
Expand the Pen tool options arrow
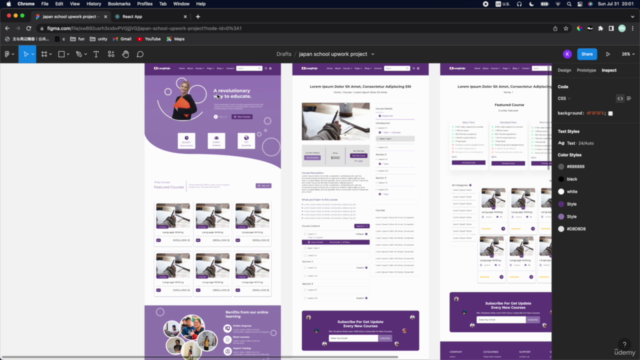pos(85,54)
